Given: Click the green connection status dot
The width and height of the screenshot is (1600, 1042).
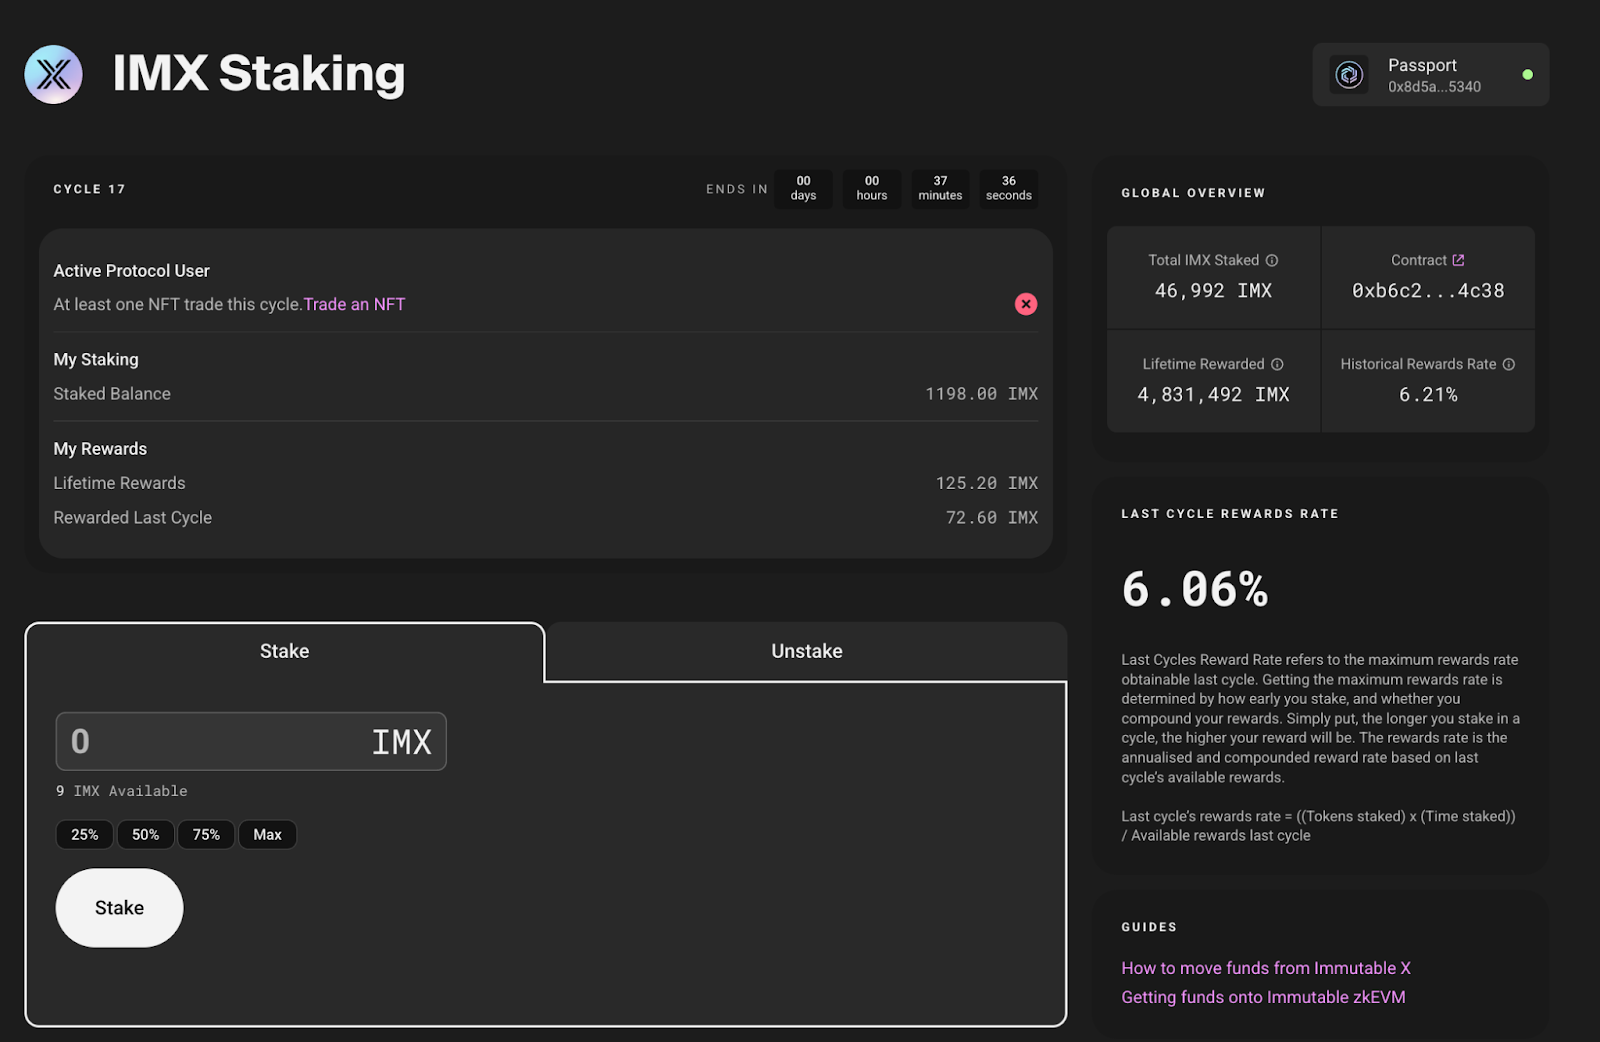Looking at the screenshot, I should (x=1527, y=74).
